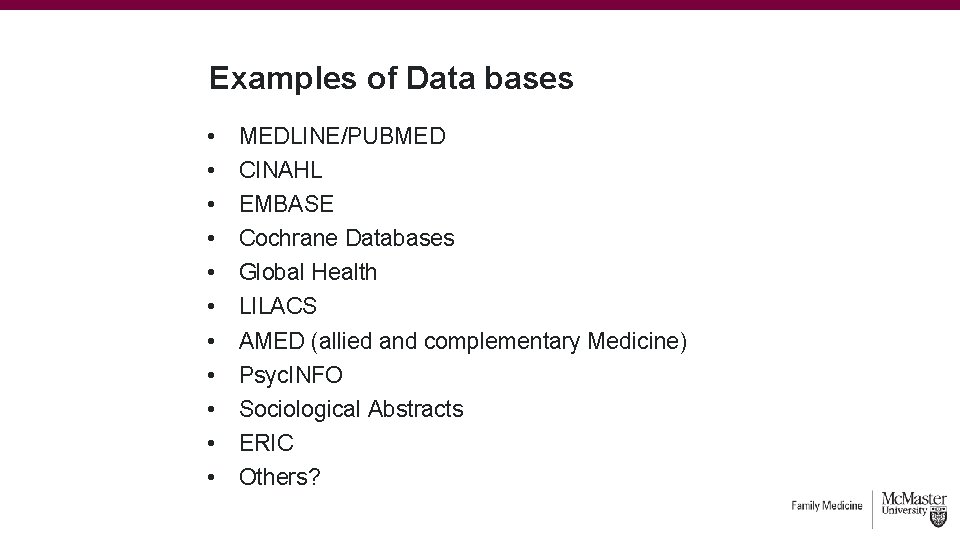Screen dimensions: 960x540
Task: Select the Global Health entry
Action: [x=308, y=272]
